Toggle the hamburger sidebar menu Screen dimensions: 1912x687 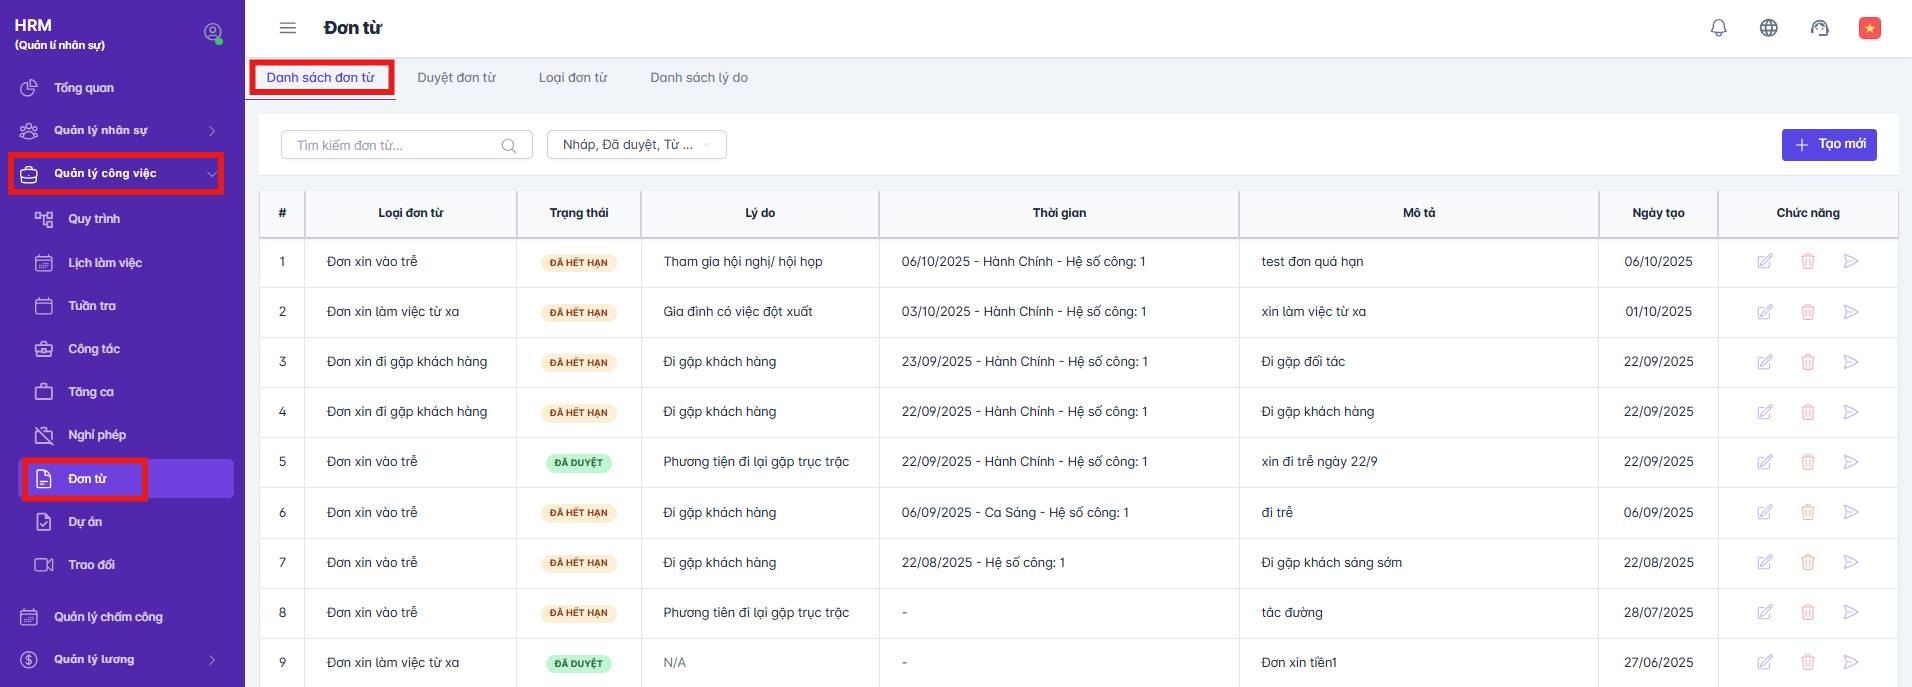pyautogui.click(x=288, y=28)
